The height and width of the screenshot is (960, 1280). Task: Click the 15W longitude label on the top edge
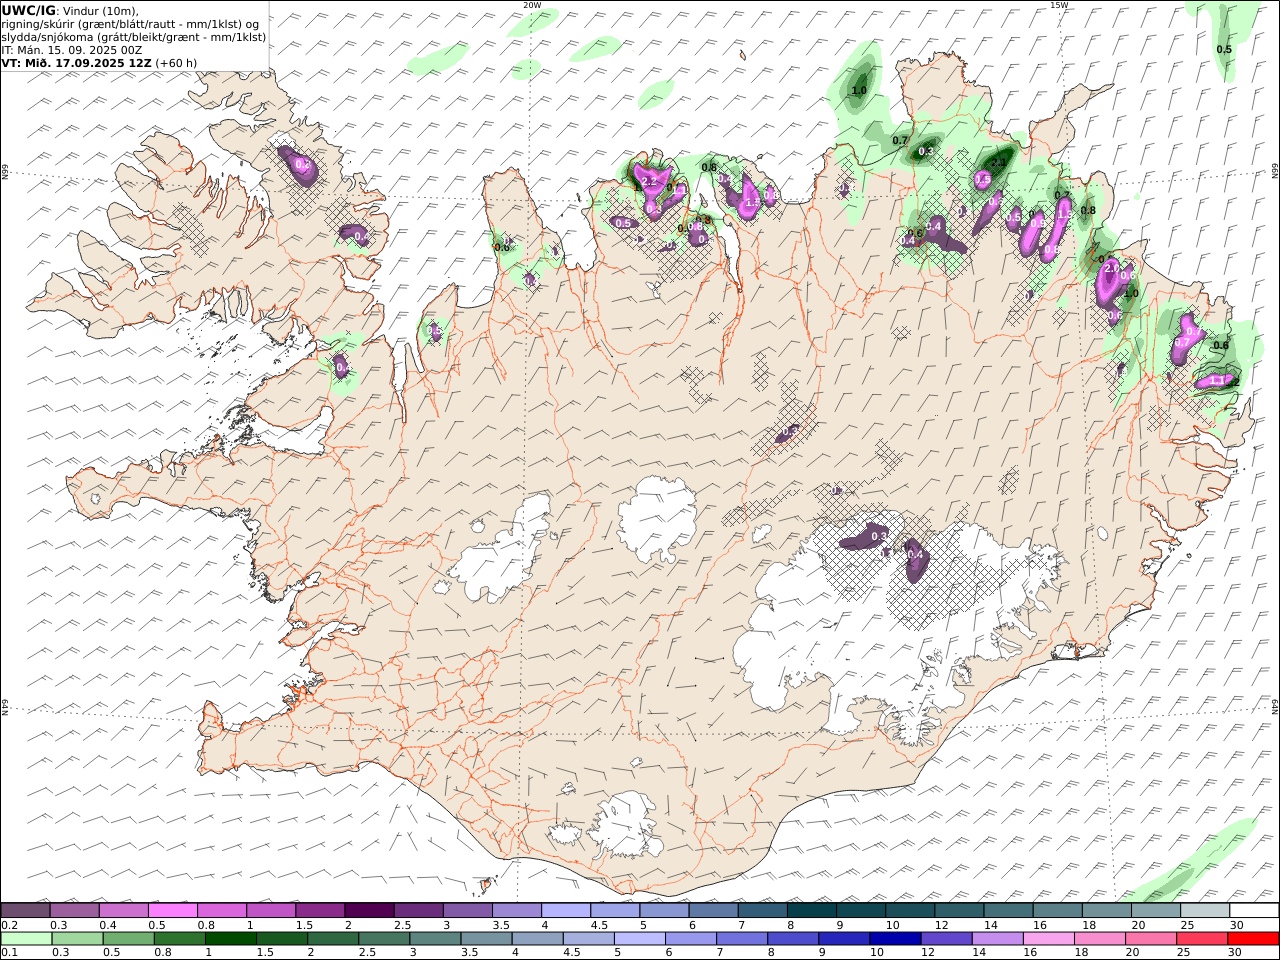click(x=1059, y=5)
